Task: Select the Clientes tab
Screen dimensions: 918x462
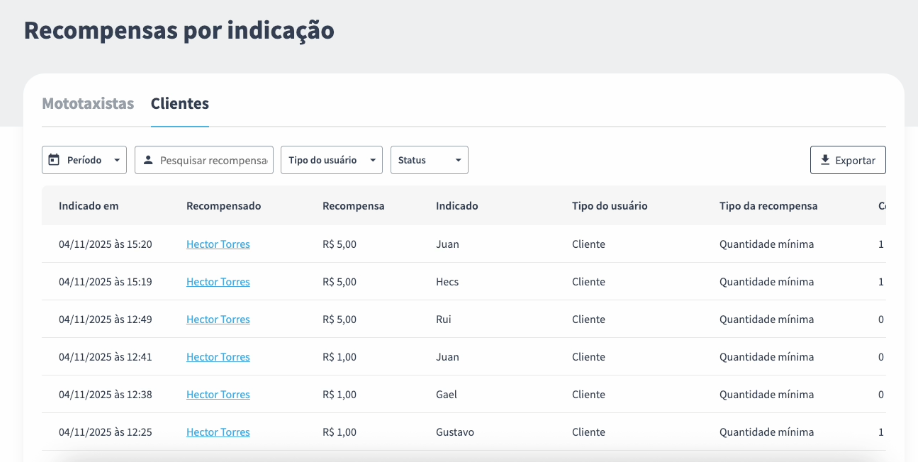Action: point(180,104)
